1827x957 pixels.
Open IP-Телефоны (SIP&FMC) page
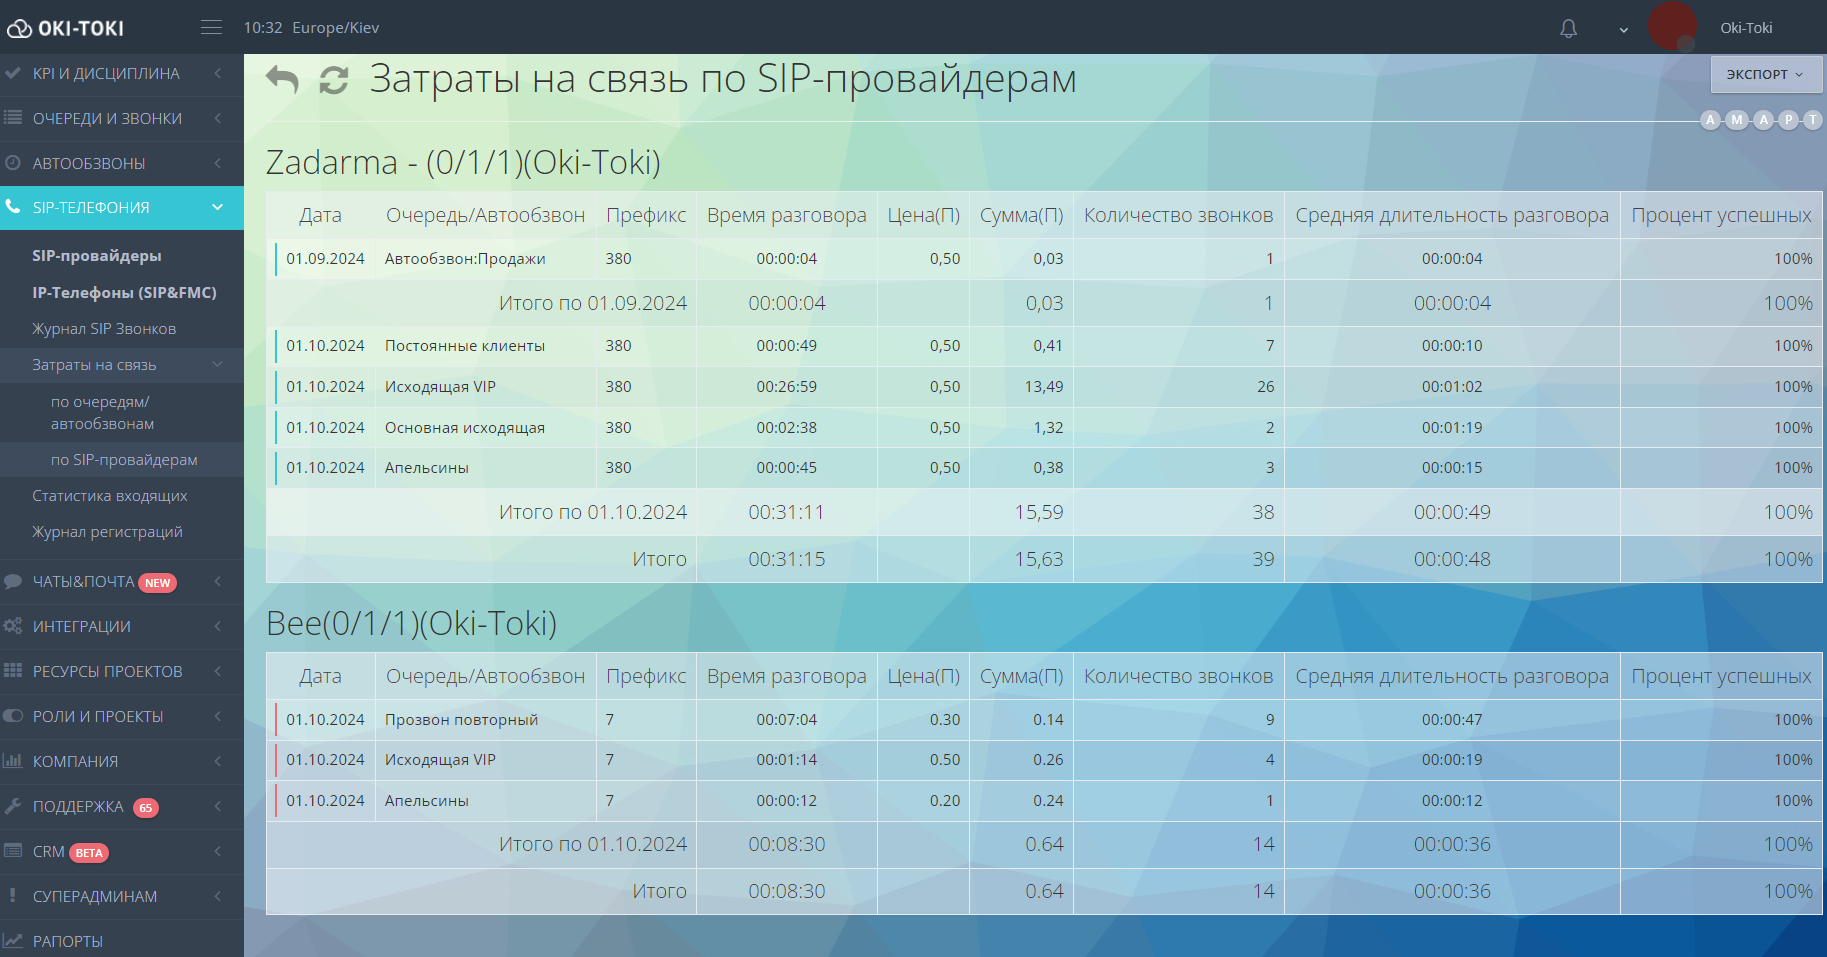124,293
